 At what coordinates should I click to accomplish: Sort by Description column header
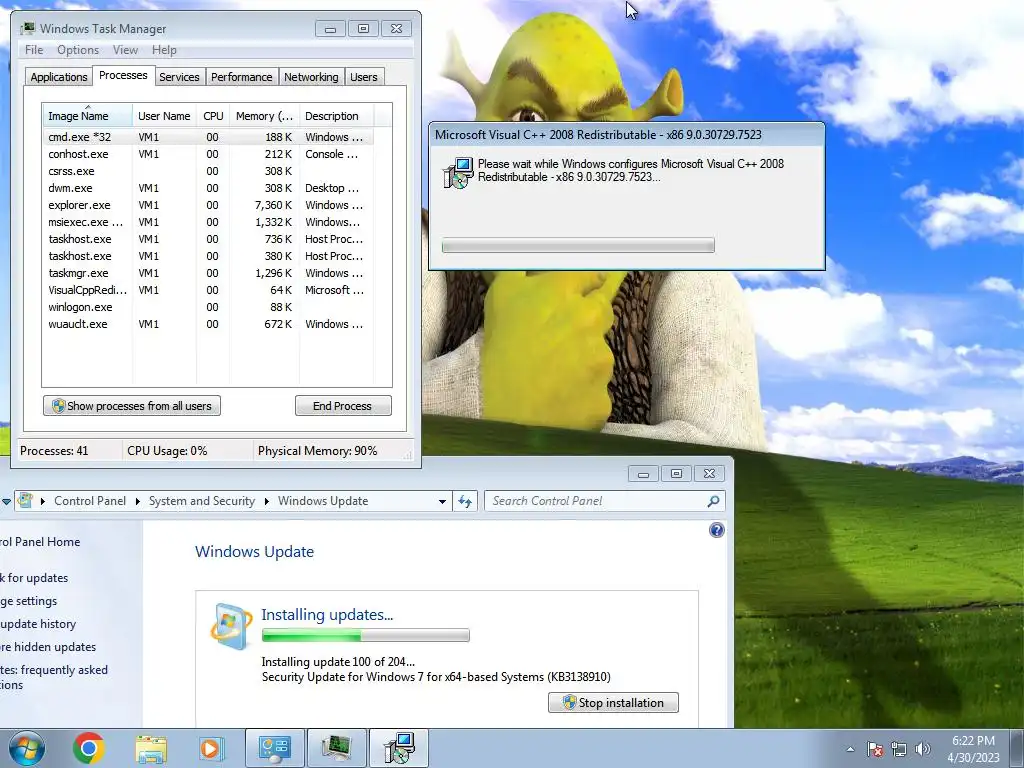pos(336,116)
